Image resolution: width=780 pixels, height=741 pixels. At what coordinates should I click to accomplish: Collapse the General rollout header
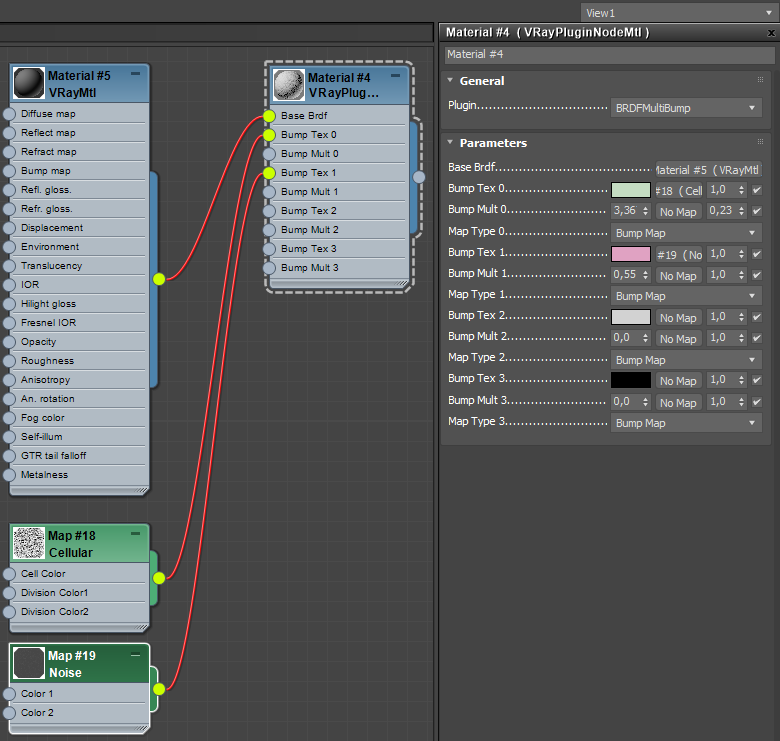pos(482,81)
